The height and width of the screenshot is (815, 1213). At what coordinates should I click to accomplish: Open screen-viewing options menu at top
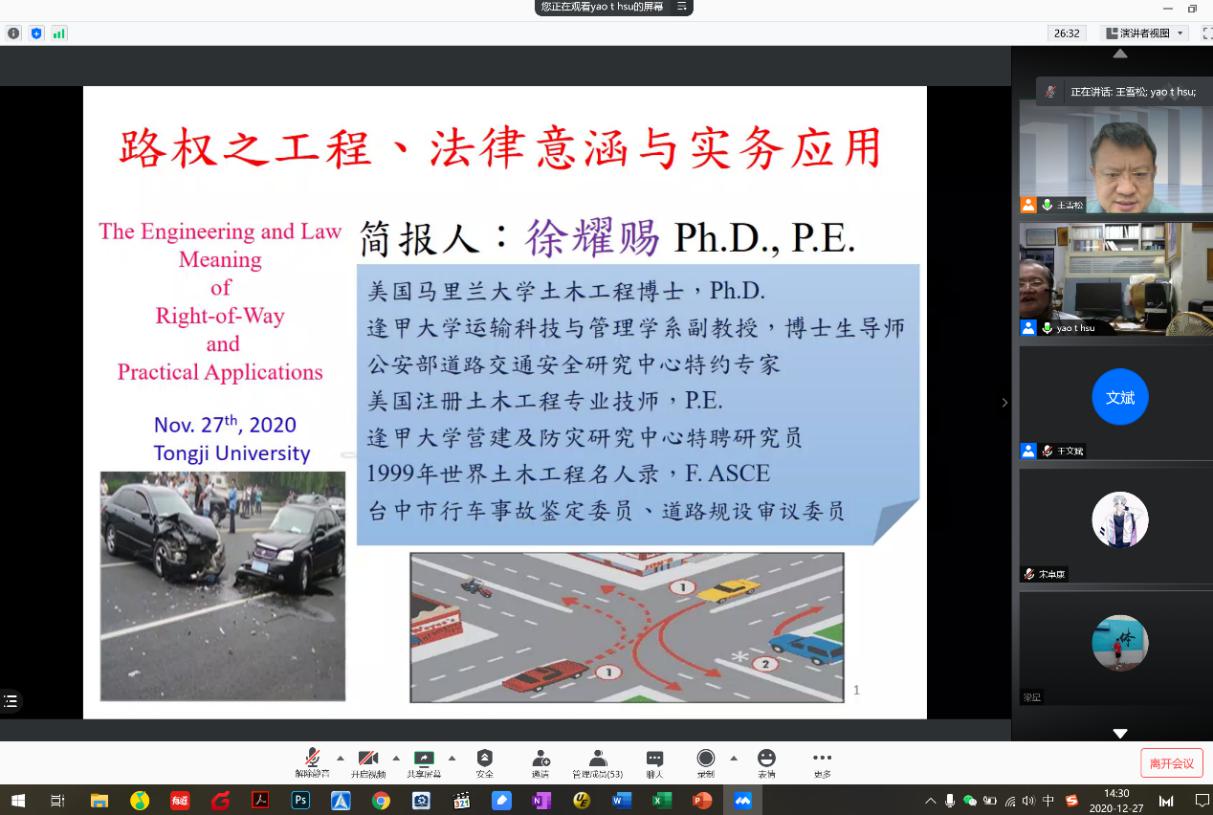[682, 7]
